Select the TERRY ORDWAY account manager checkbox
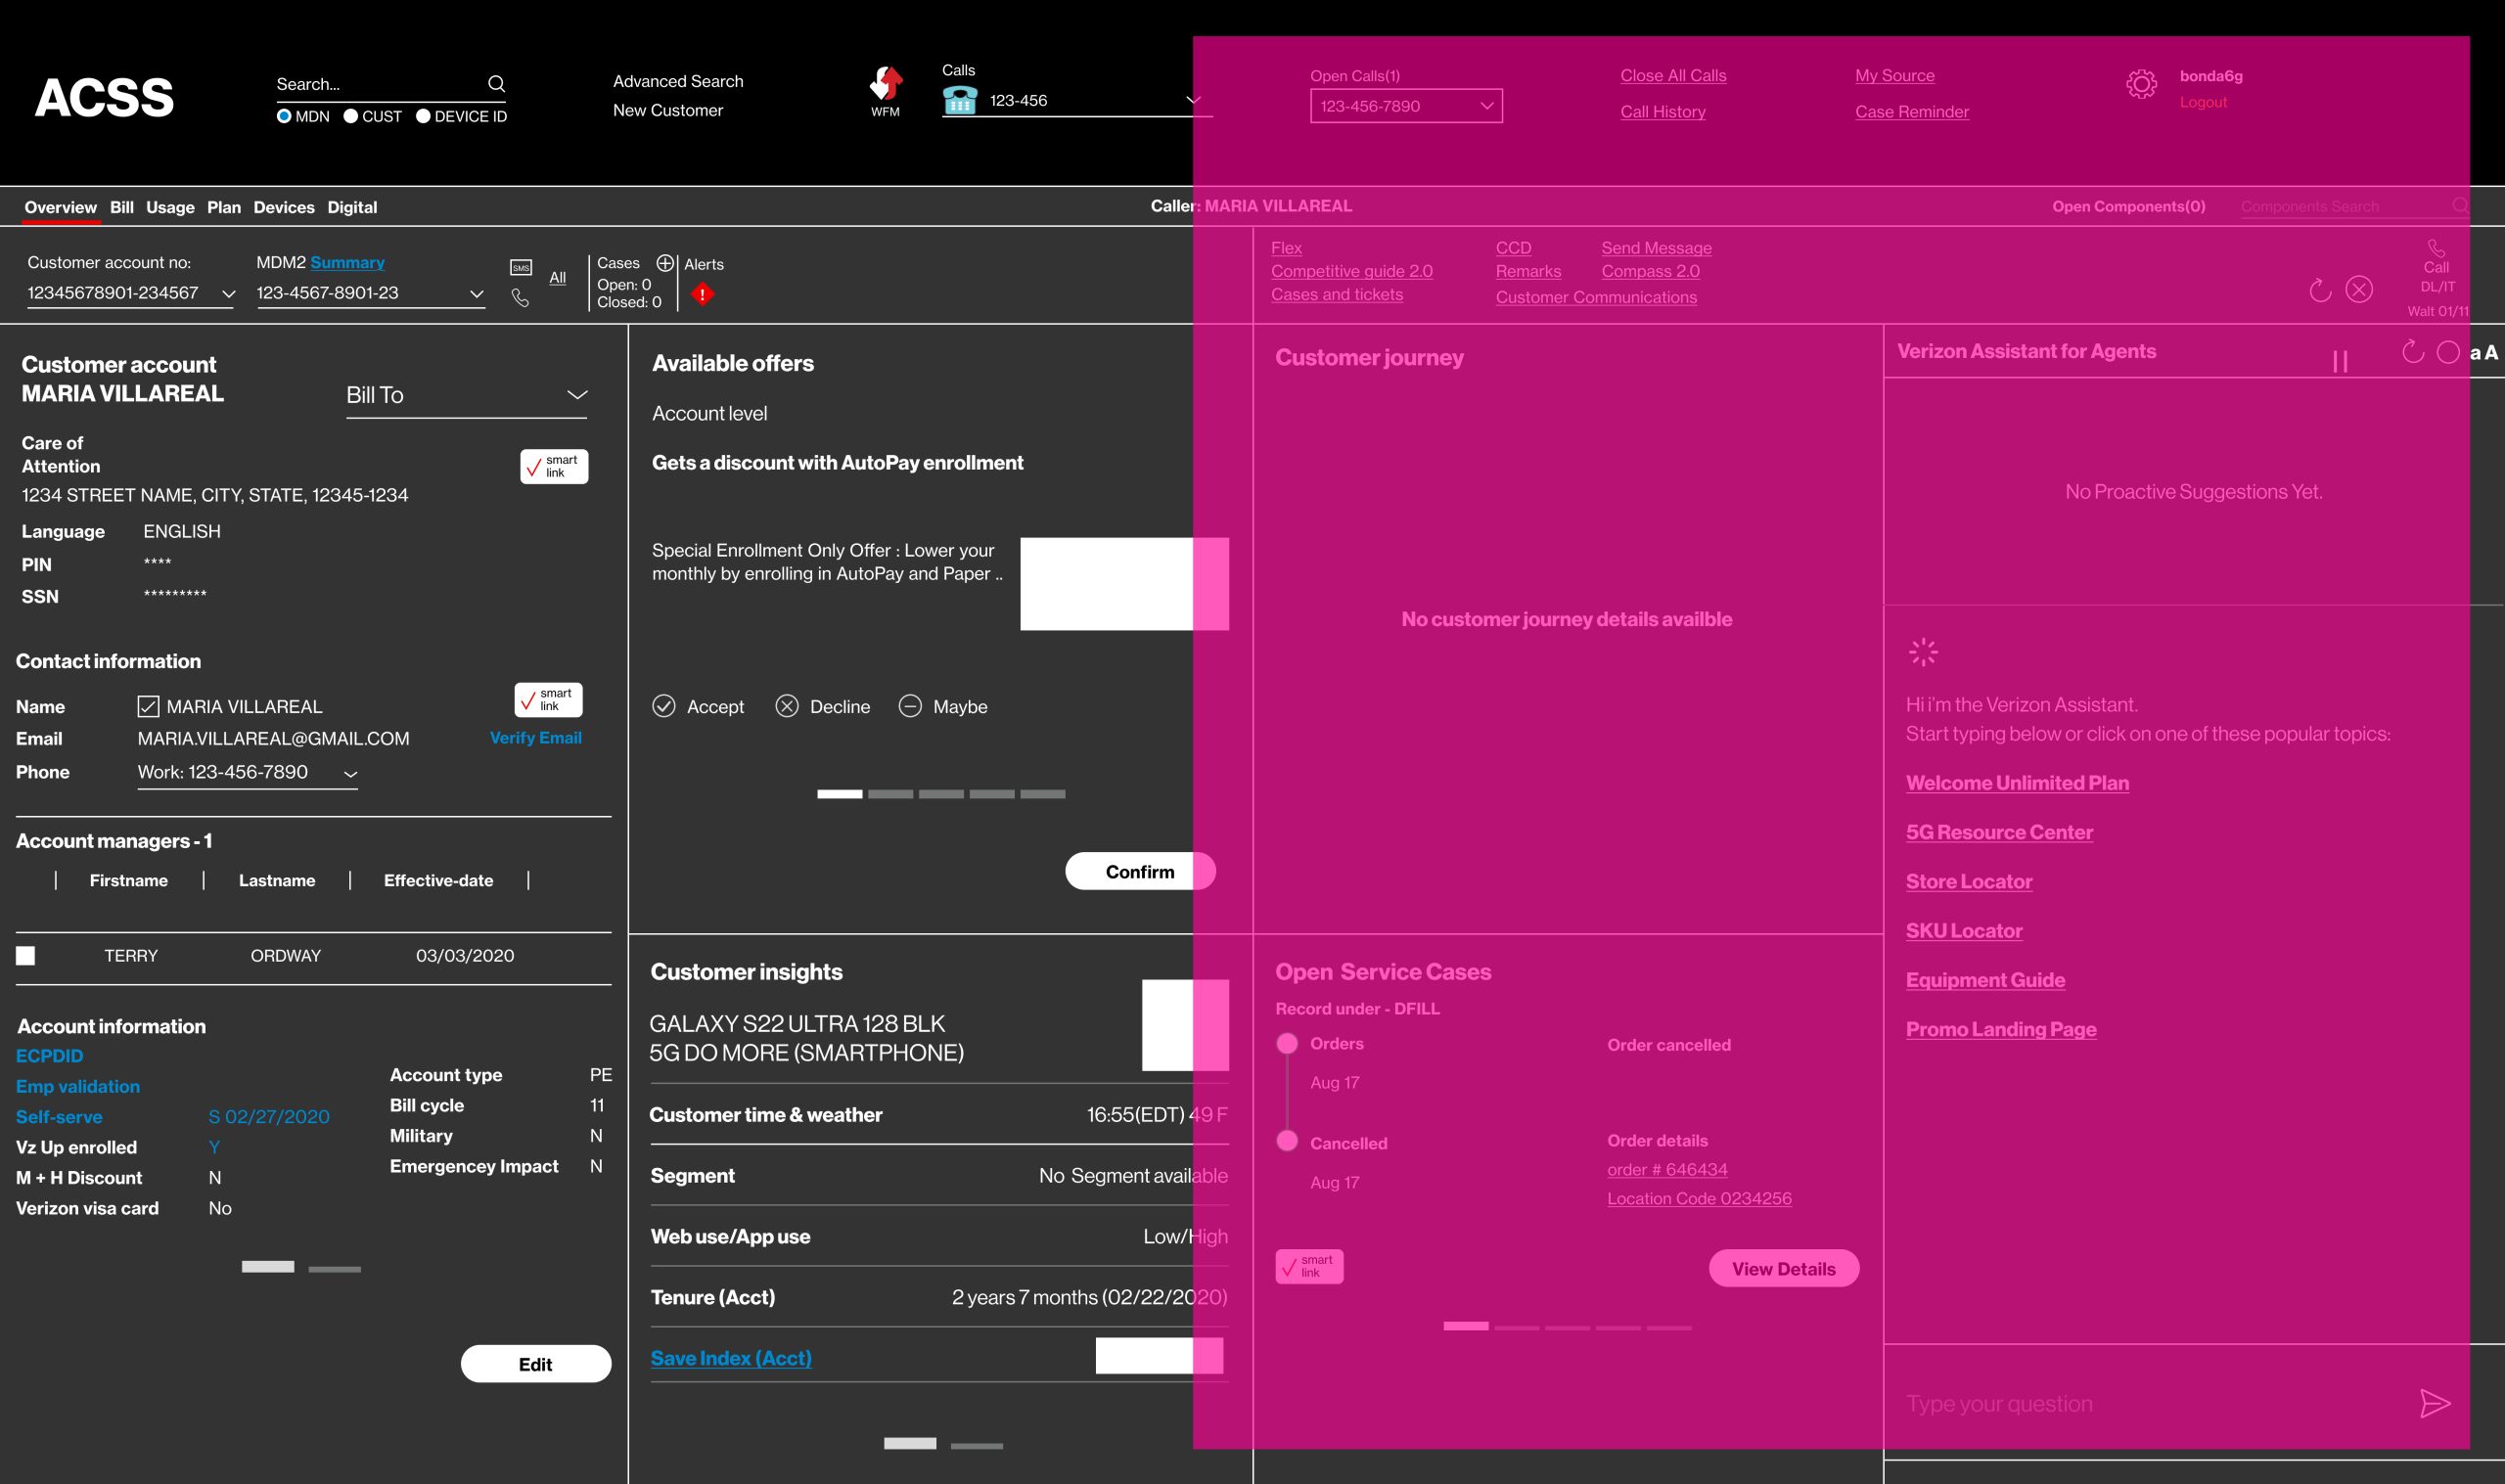This screenshot has height=1484, width=2505. pos(24,955)
